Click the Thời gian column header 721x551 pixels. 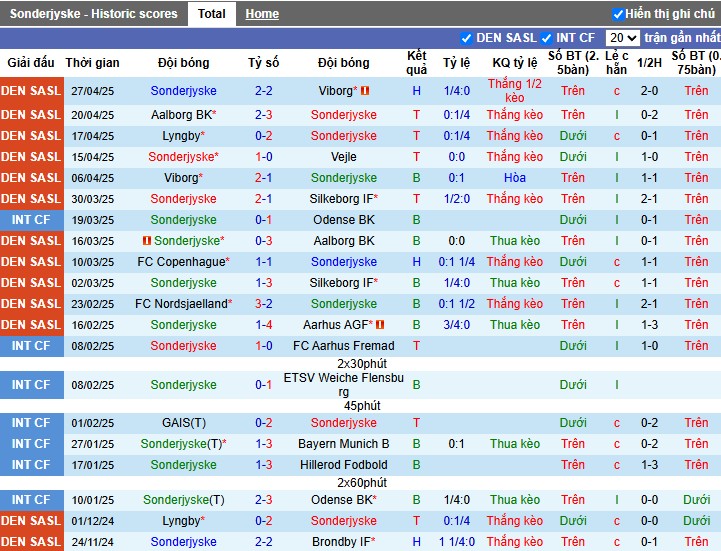[92, 63]
